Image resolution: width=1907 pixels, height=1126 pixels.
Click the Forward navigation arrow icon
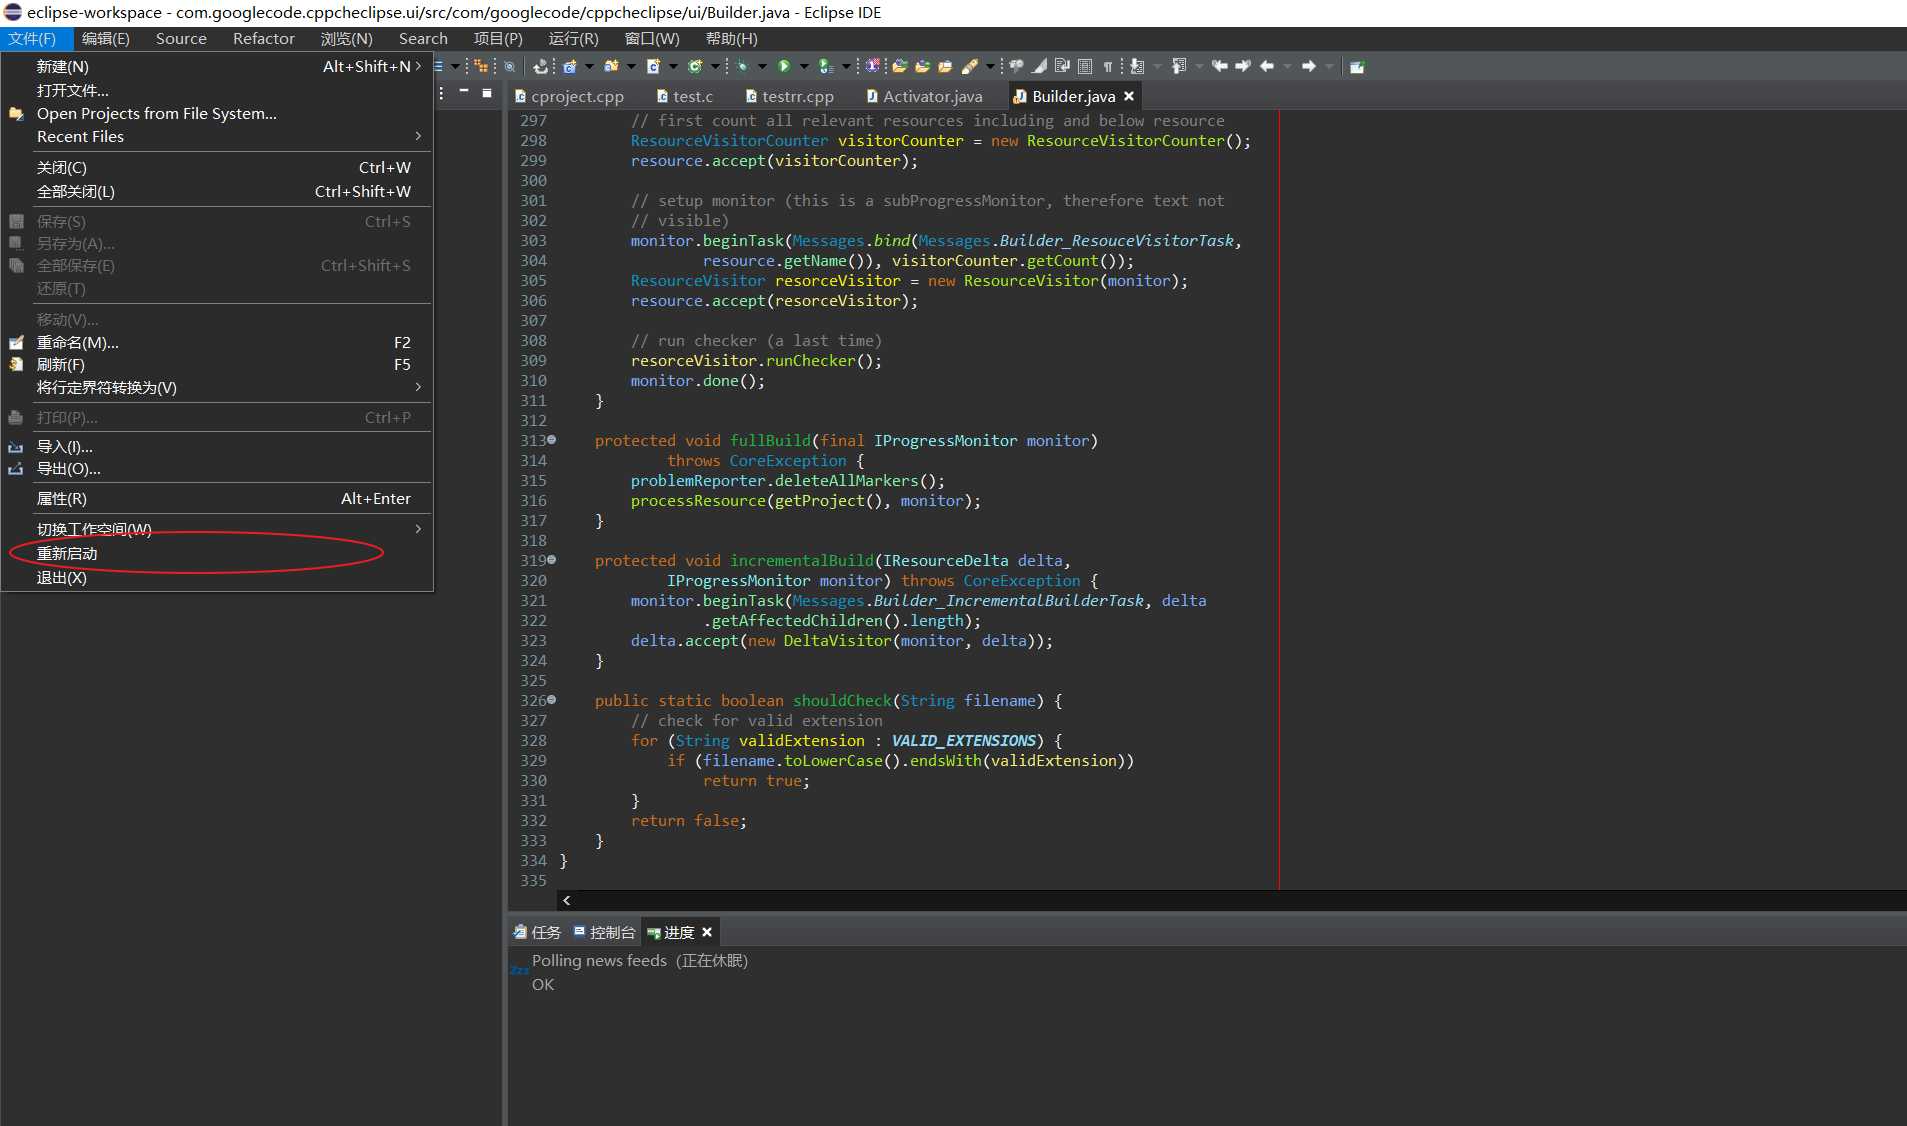(1309, 66)
